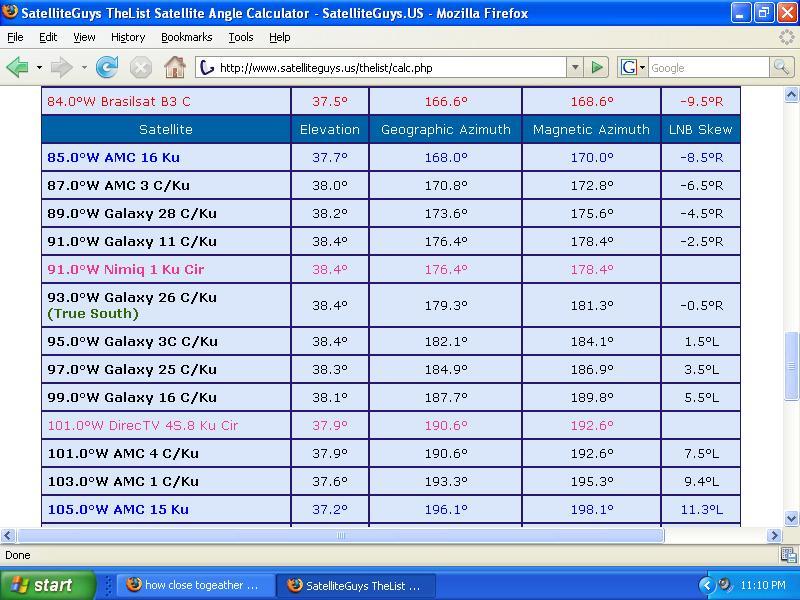800x600 pixels.
Task: Click the 'Geographic Azimuth' column header
Action: (445, 130)
